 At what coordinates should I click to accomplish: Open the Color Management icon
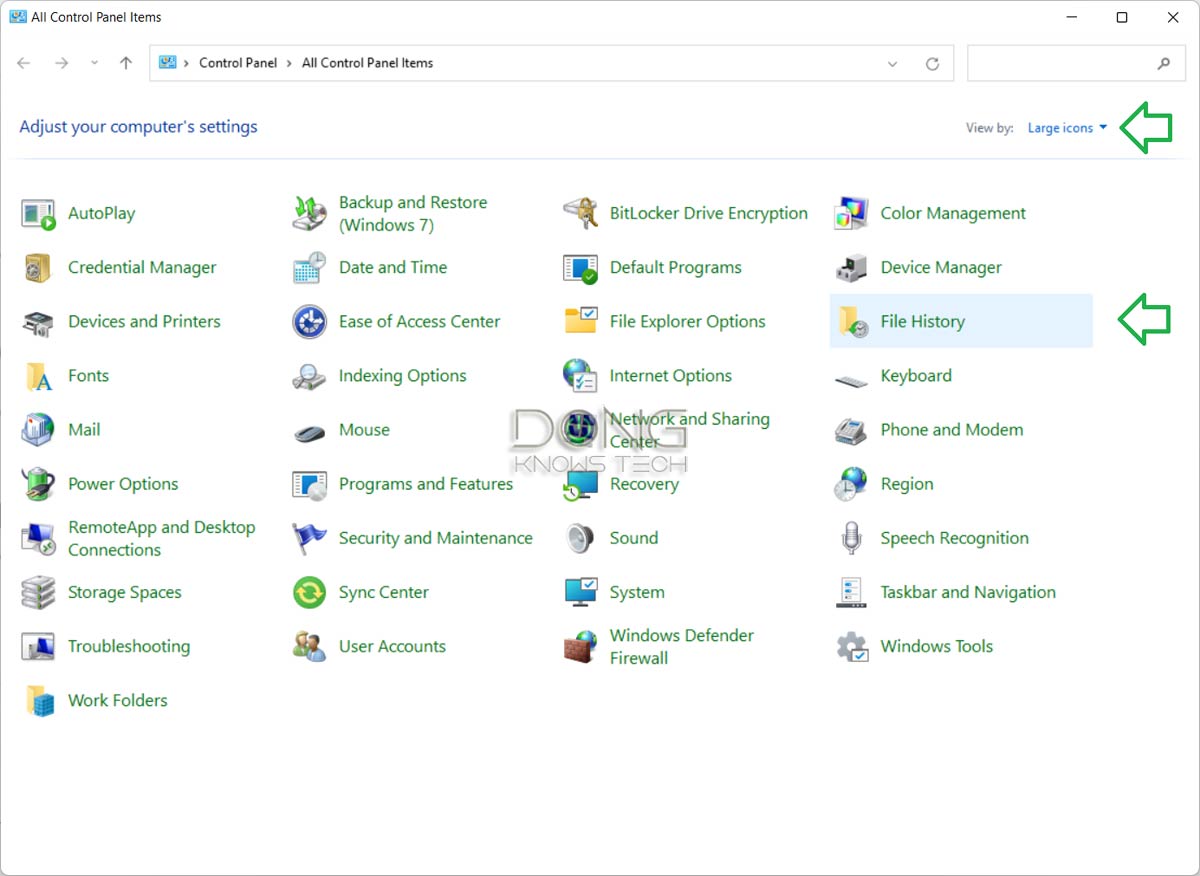point(952,213)
